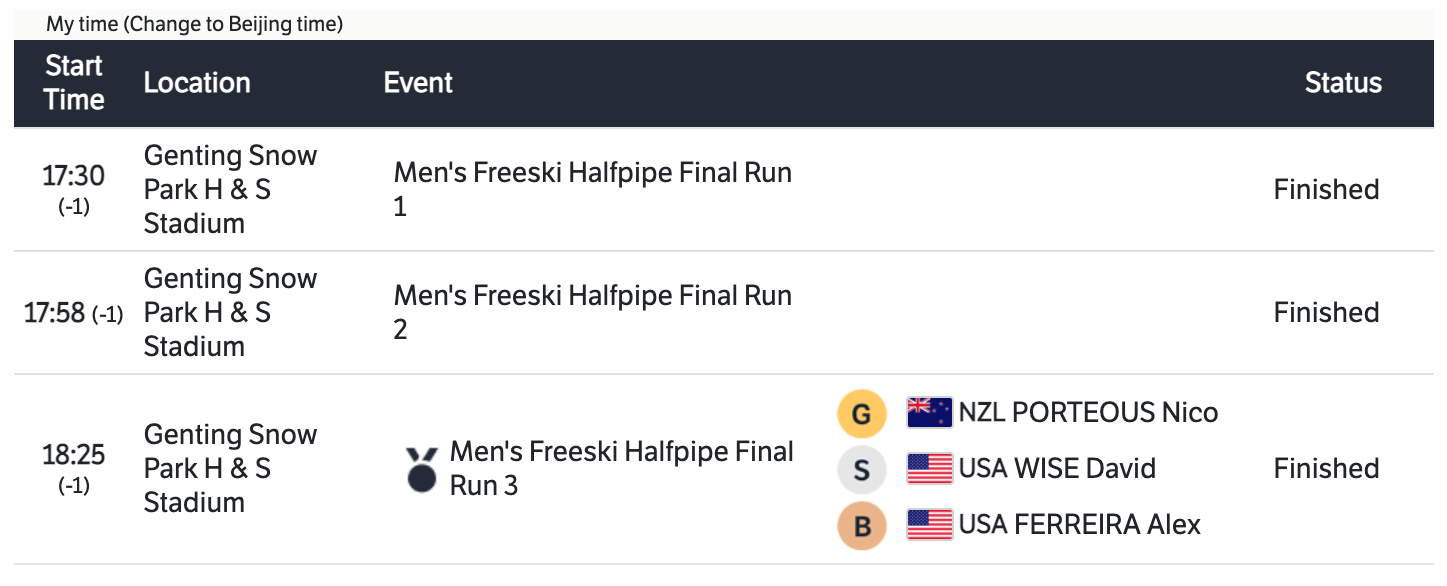Click the New Zealand flag icon
Viewport: 1447px width, 586px height.
[929, 413]
